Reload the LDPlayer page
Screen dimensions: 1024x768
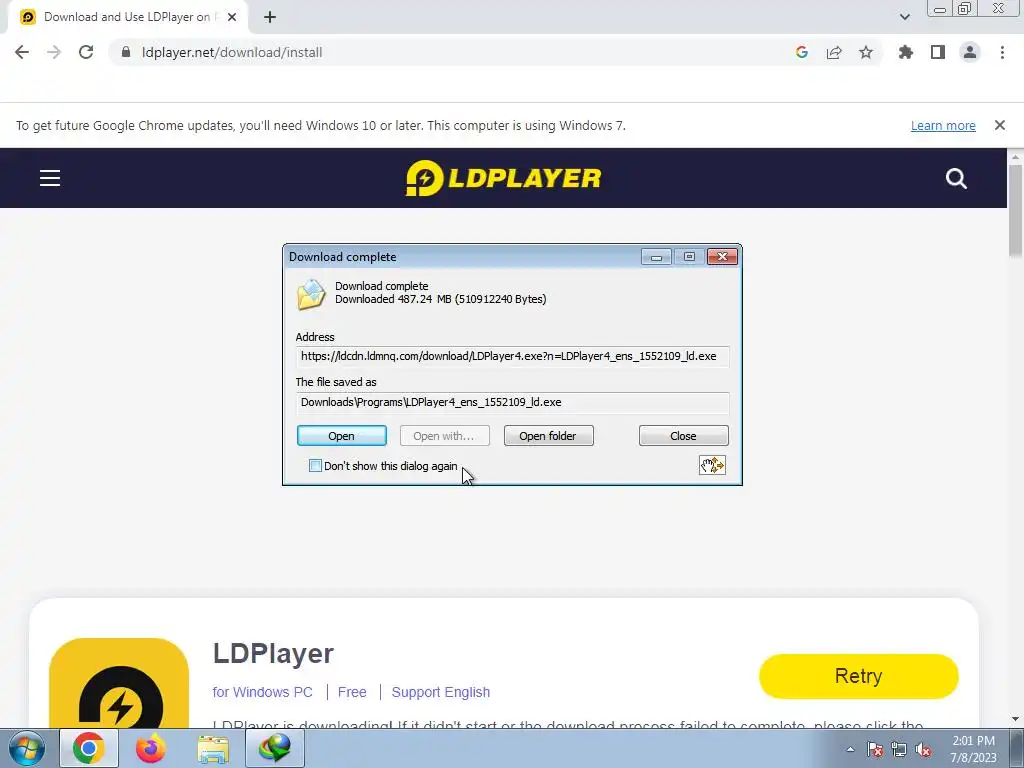[86, 52]
